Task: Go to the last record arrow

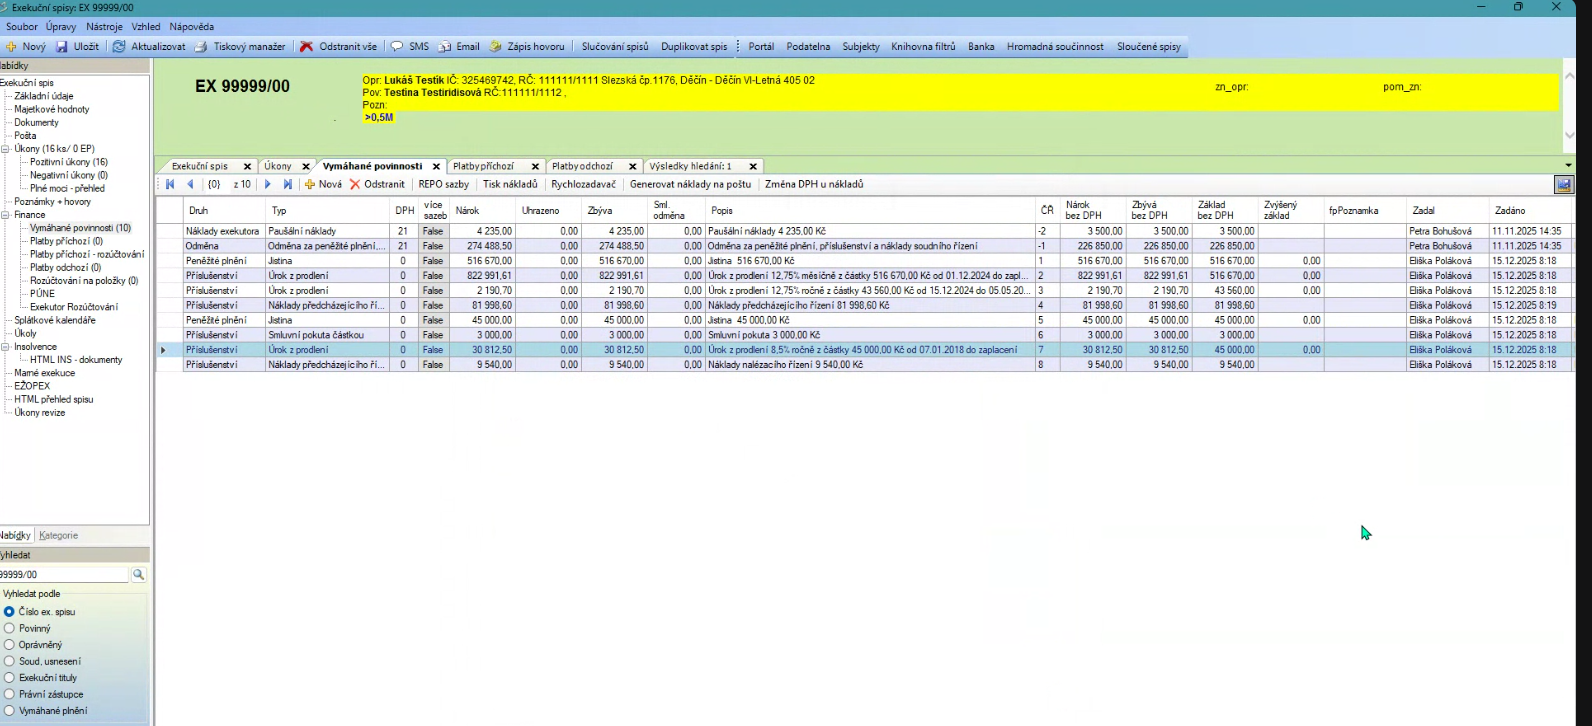Action: click(x=288, y=184)
